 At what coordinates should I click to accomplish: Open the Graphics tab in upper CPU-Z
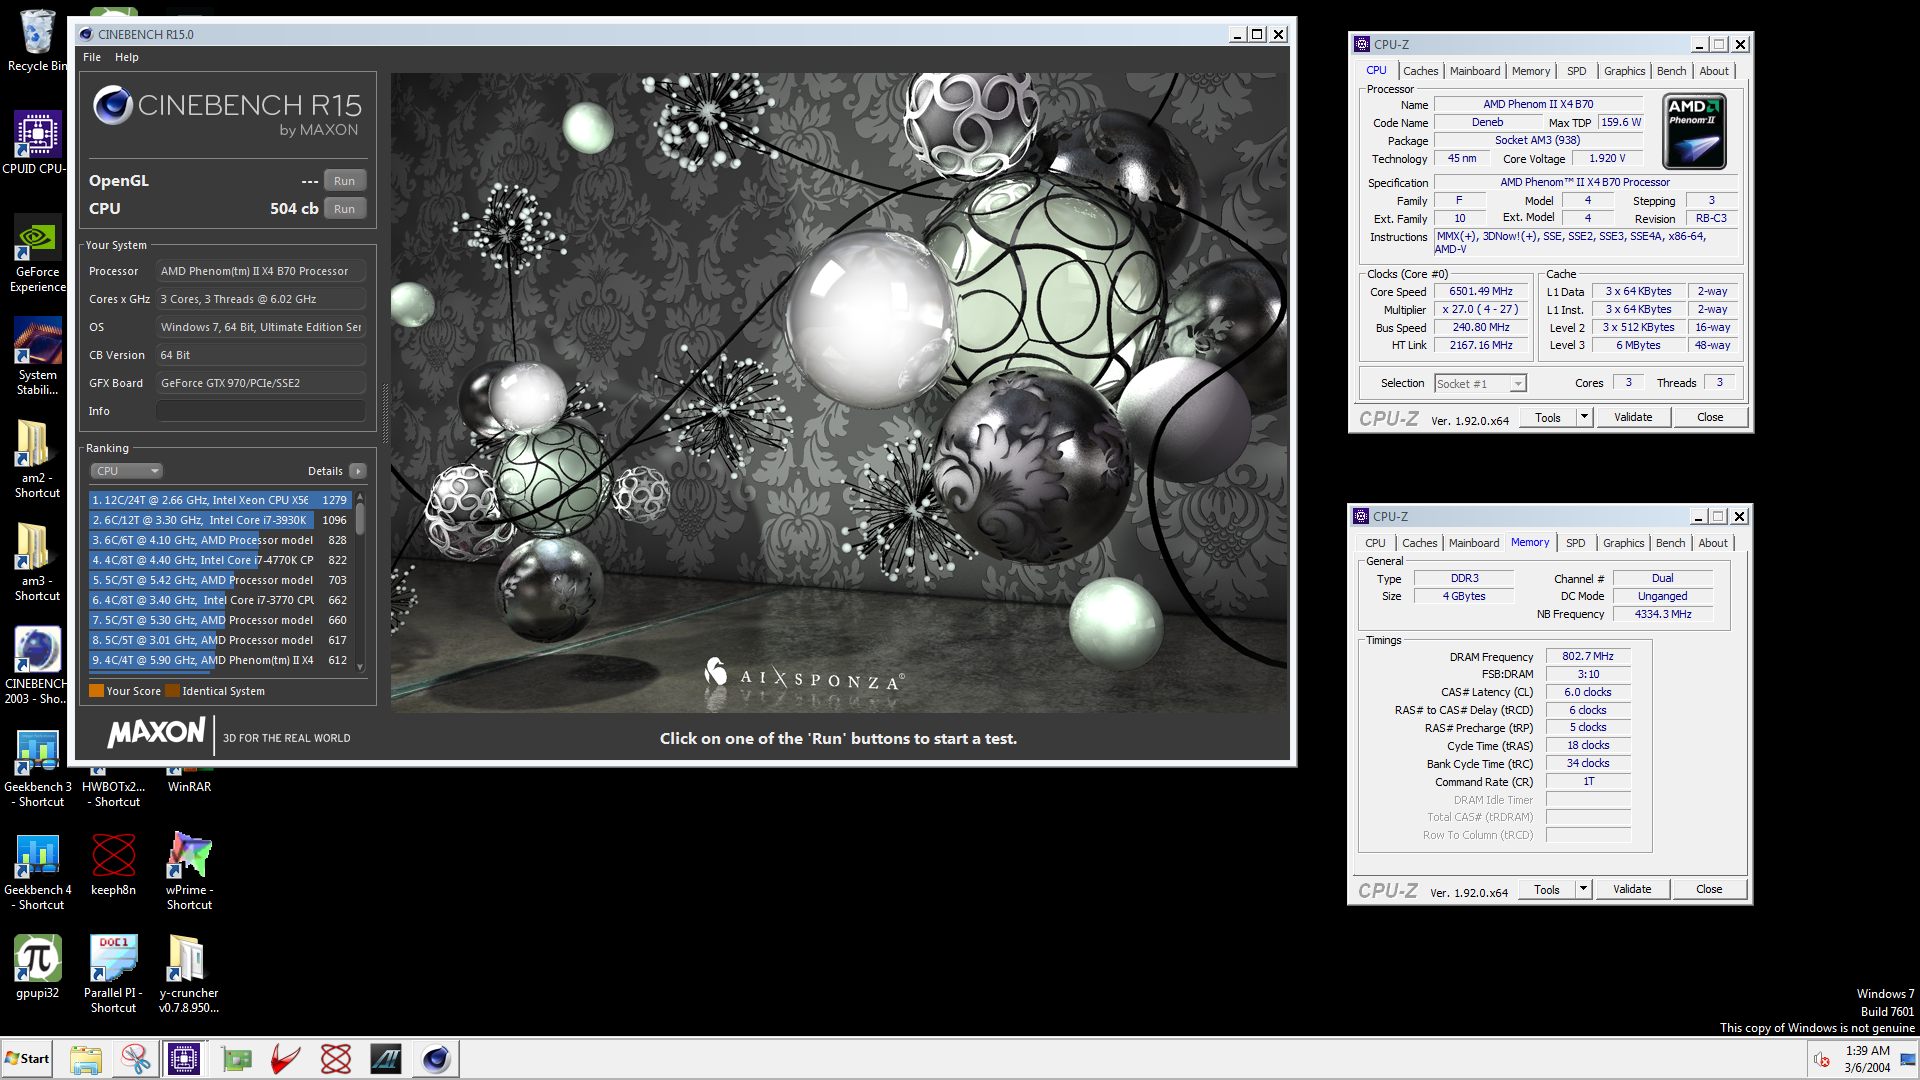point(1624,71)
